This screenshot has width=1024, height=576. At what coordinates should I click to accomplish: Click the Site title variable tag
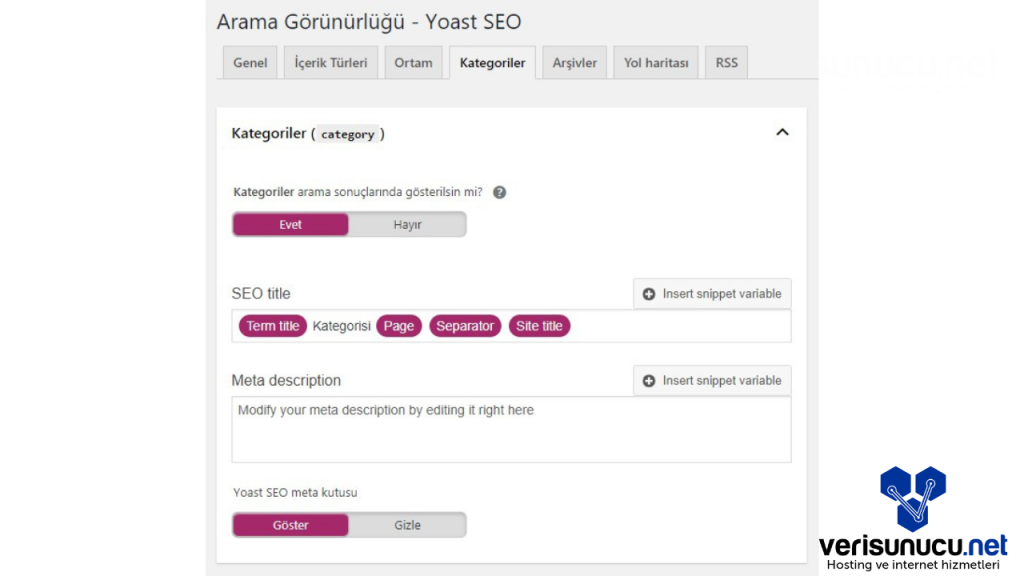point(539,326)
